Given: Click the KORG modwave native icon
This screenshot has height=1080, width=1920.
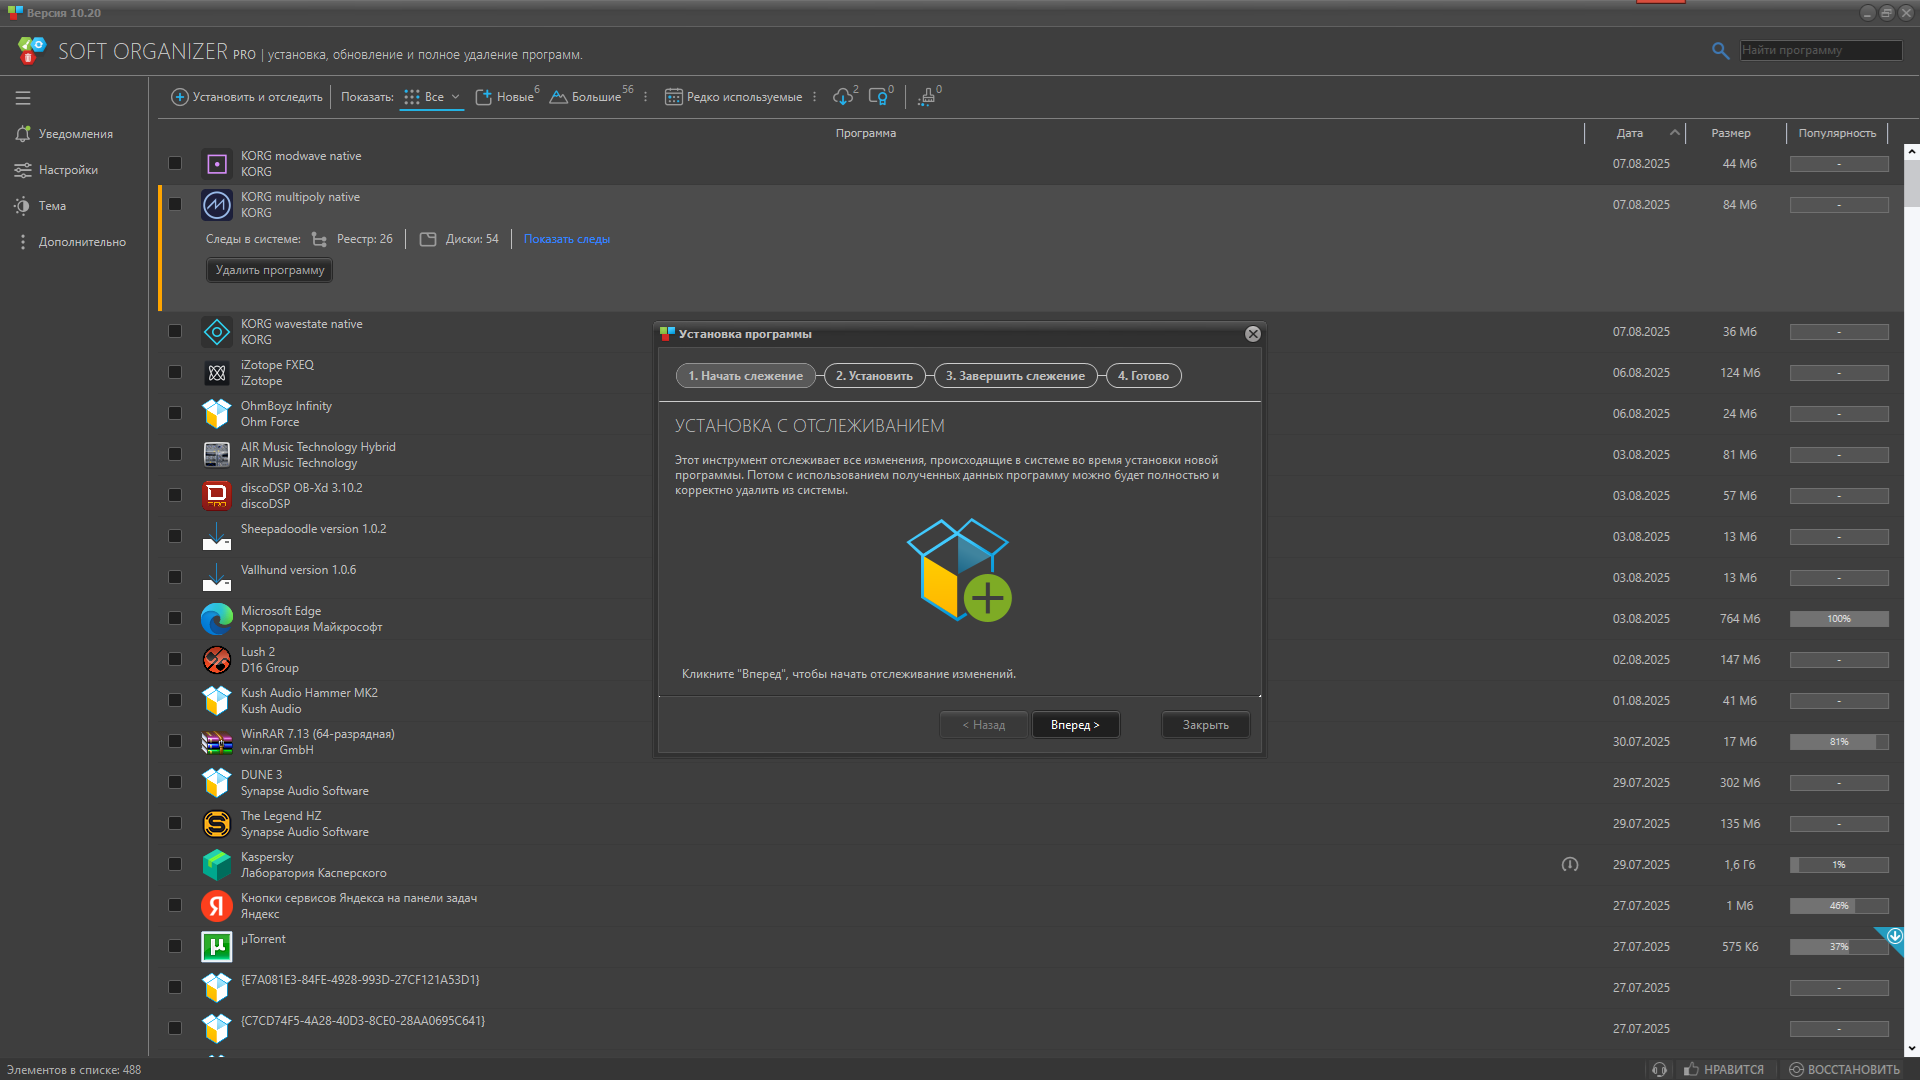Looking at the screenshot, I should tap(217, 164).
